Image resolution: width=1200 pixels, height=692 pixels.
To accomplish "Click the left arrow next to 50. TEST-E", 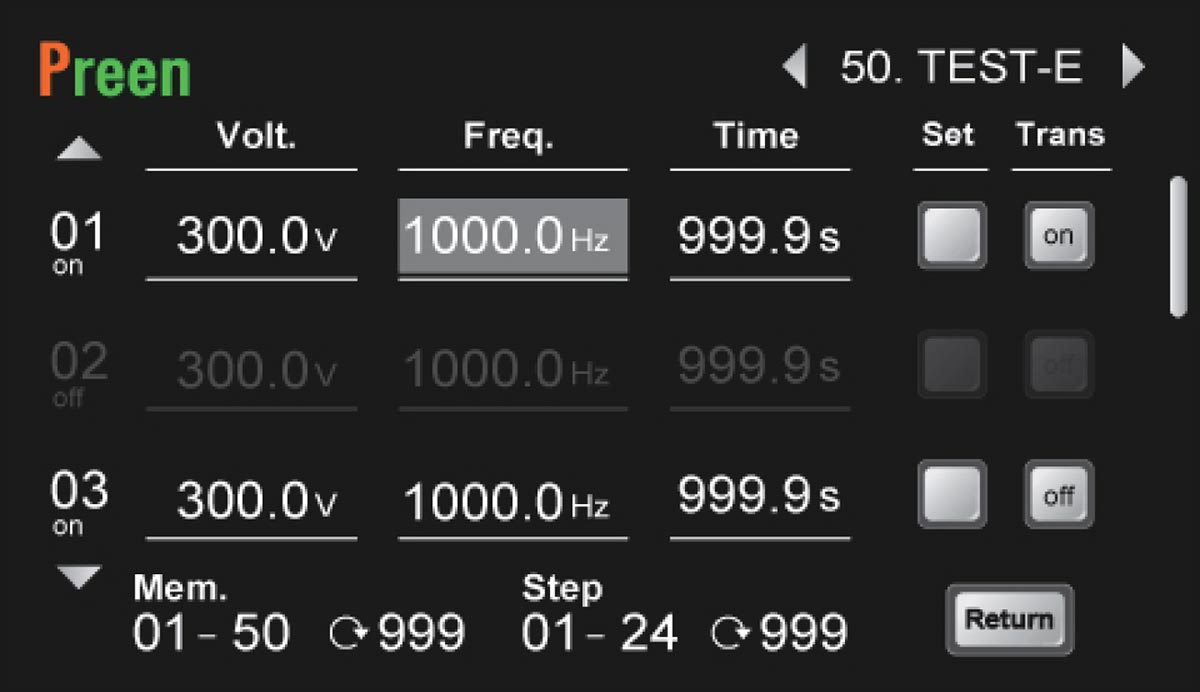I will 795,68.
